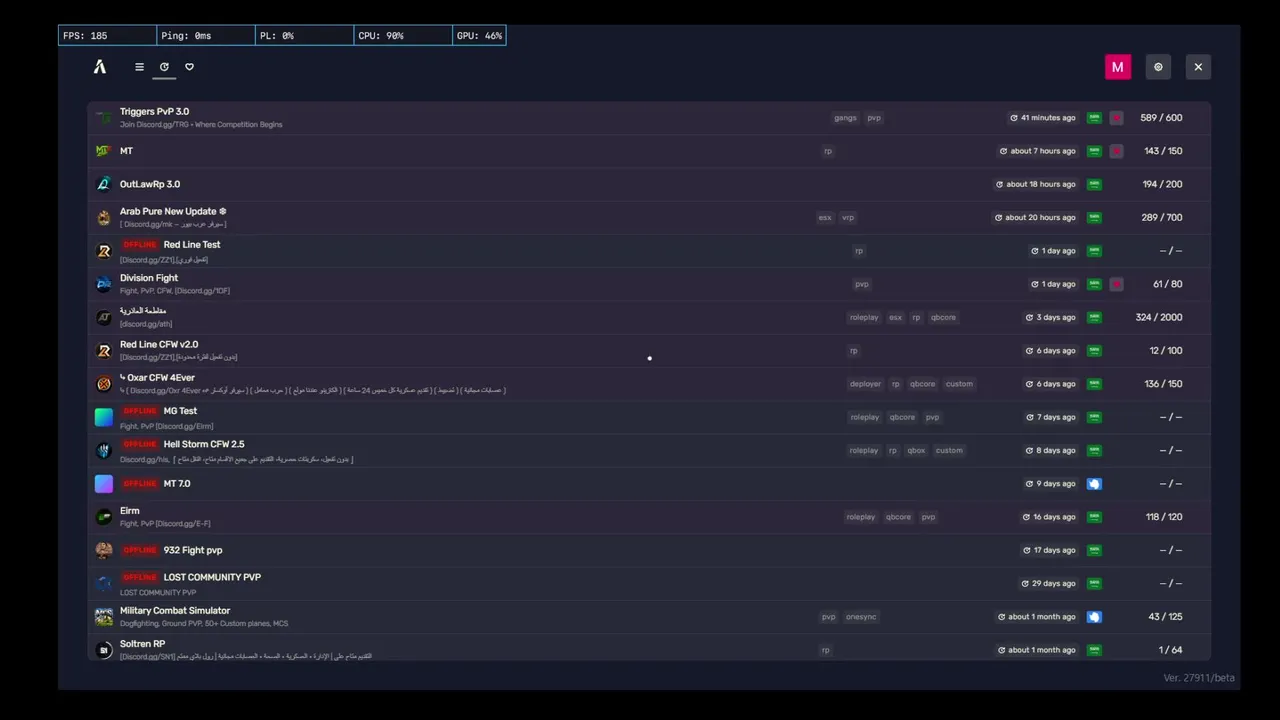1280x720 pixels.
Task: Click the Saudi flag on OutLawRp 3.0 row
Action: [x=1094, y=184]
